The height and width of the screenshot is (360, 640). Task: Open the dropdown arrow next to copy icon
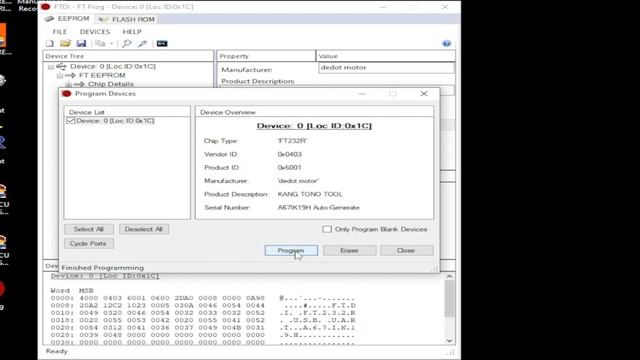pos(111,43)
